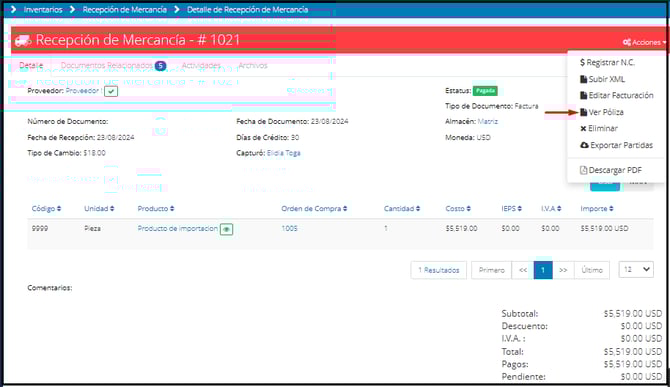Open the Acciones dropdown menu
Screen dimensions: 670x387
pos(644,42)
